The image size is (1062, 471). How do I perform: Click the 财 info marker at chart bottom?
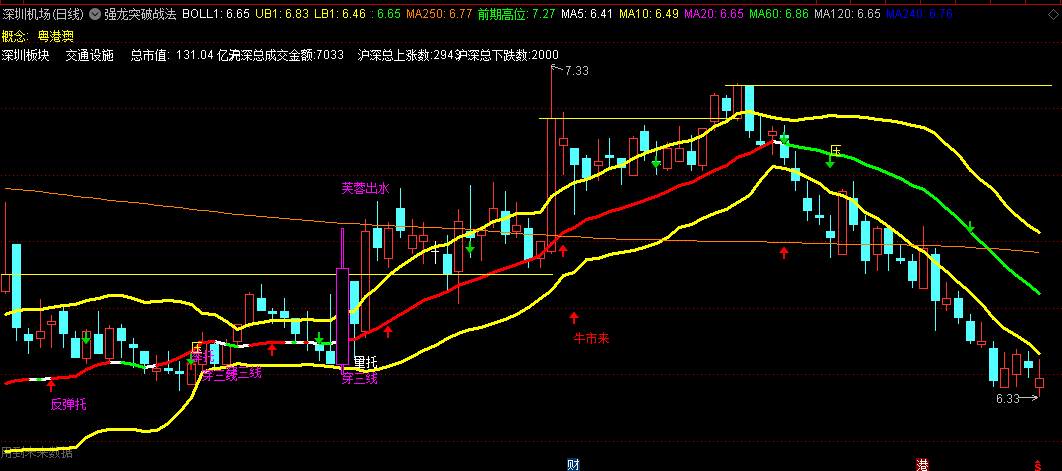[x=573, y=464]
